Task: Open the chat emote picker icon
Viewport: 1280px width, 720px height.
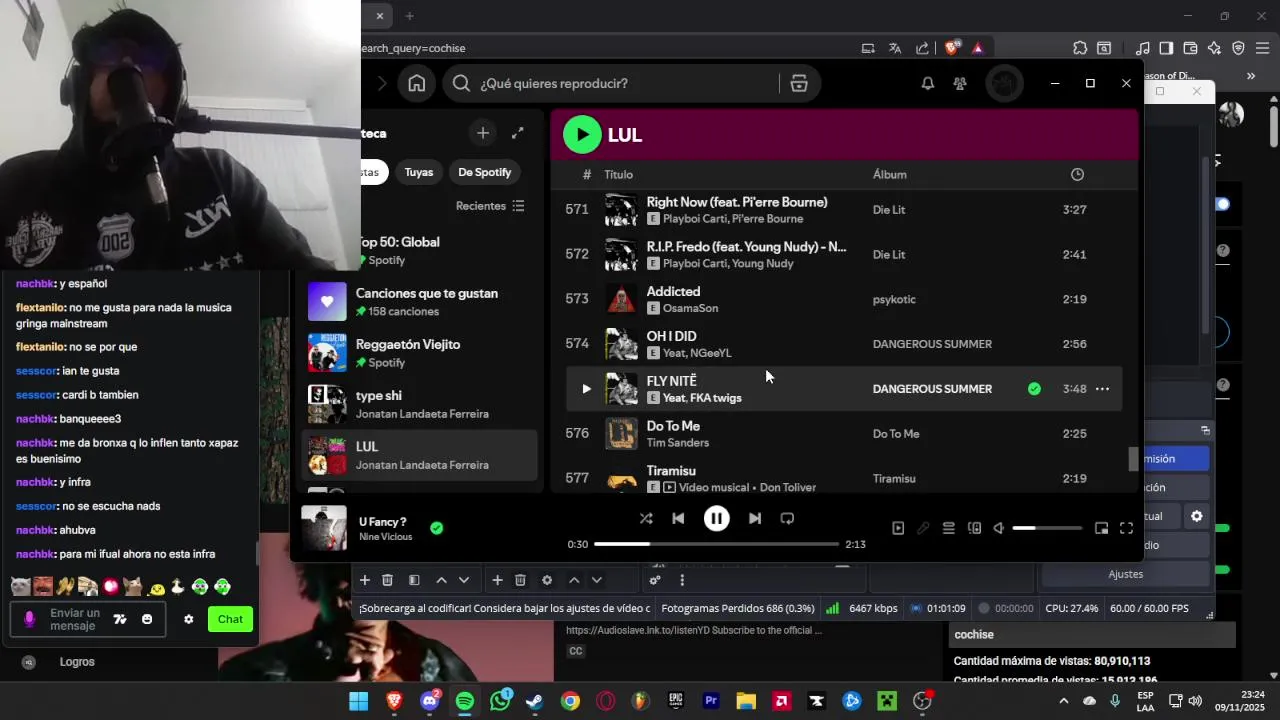Action: [x=147, y=619]
